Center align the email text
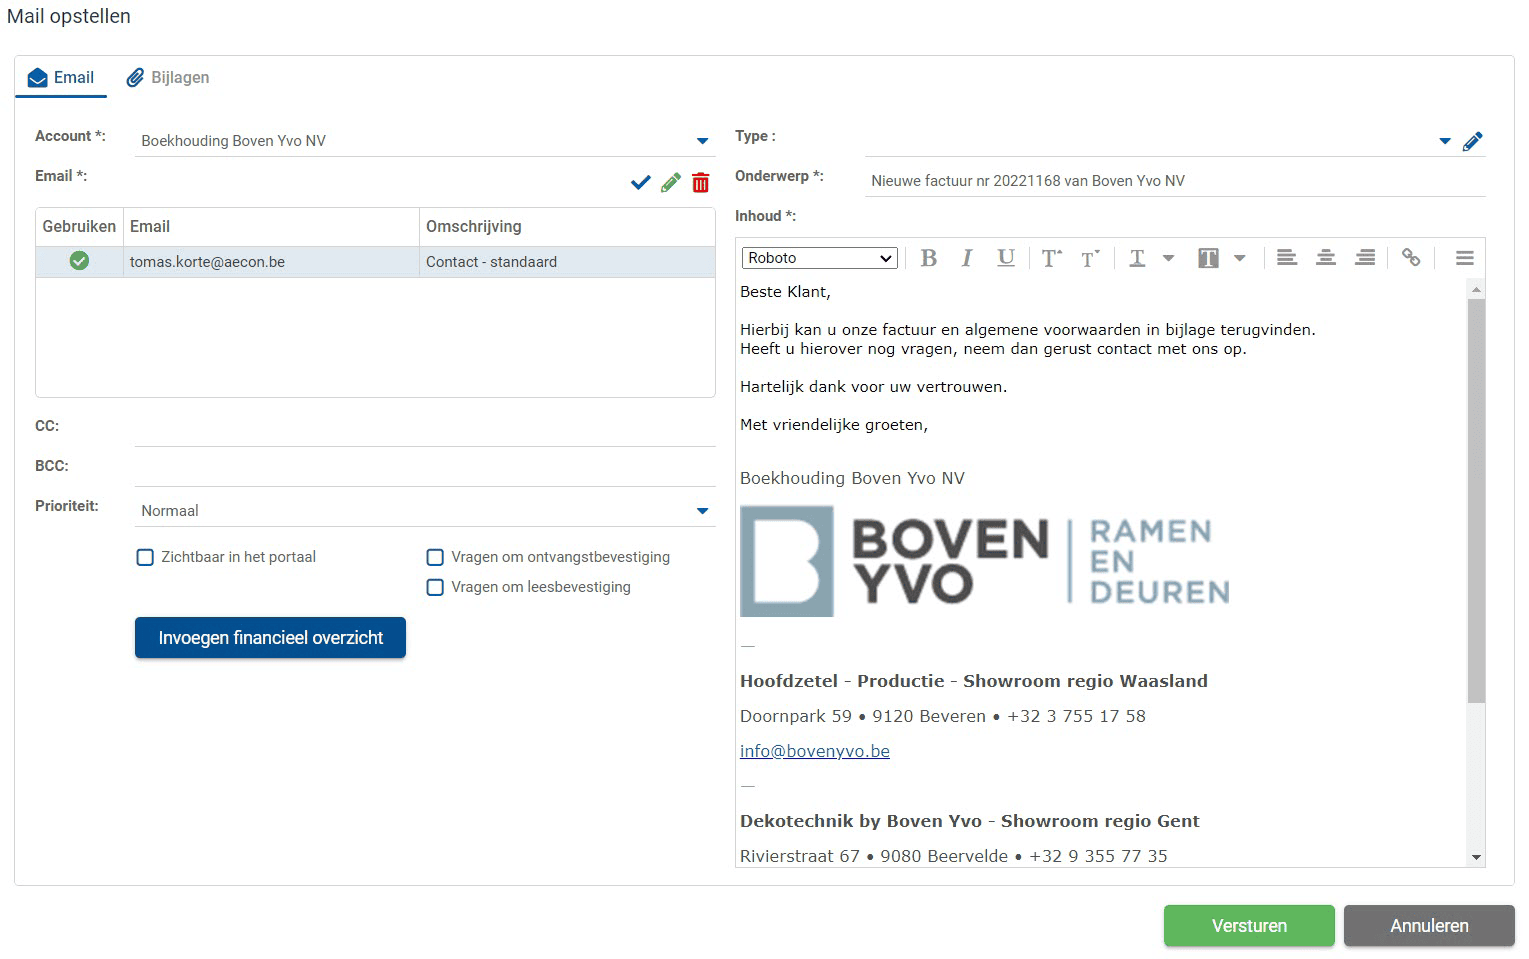The height and width of the screenshot is (959, 1529). 1325,258
